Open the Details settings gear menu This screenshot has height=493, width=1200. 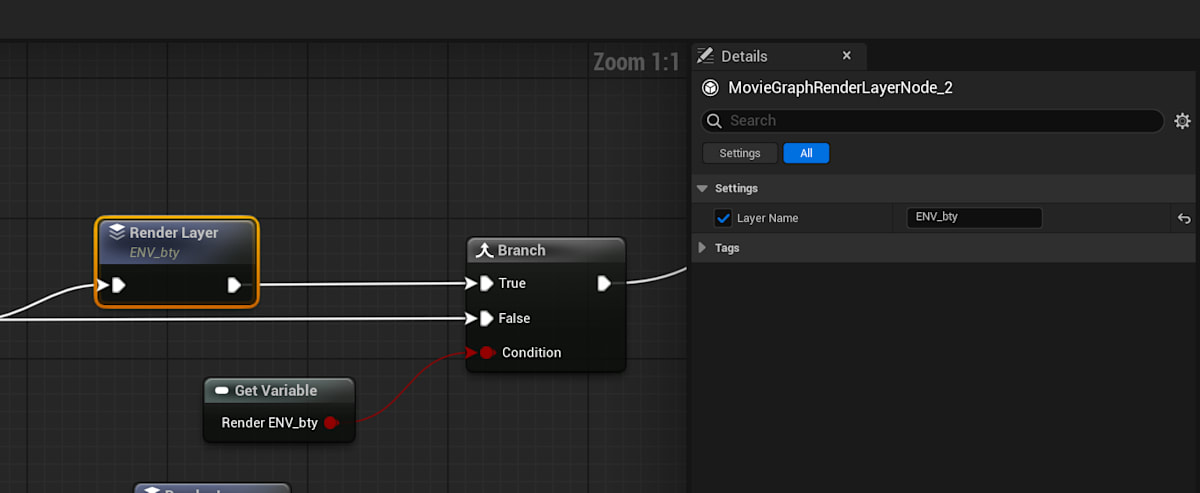click(x=1182, y=121)
